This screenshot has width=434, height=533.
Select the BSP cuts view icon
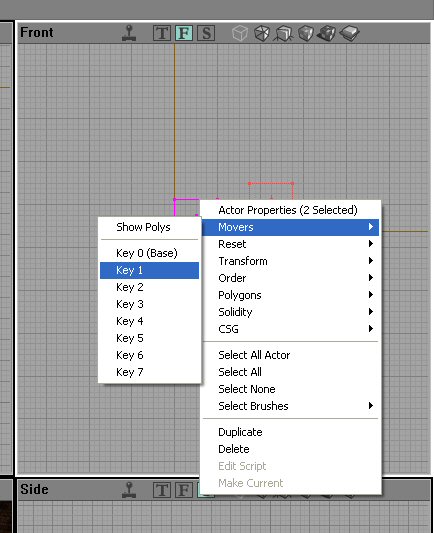[306, 33]
